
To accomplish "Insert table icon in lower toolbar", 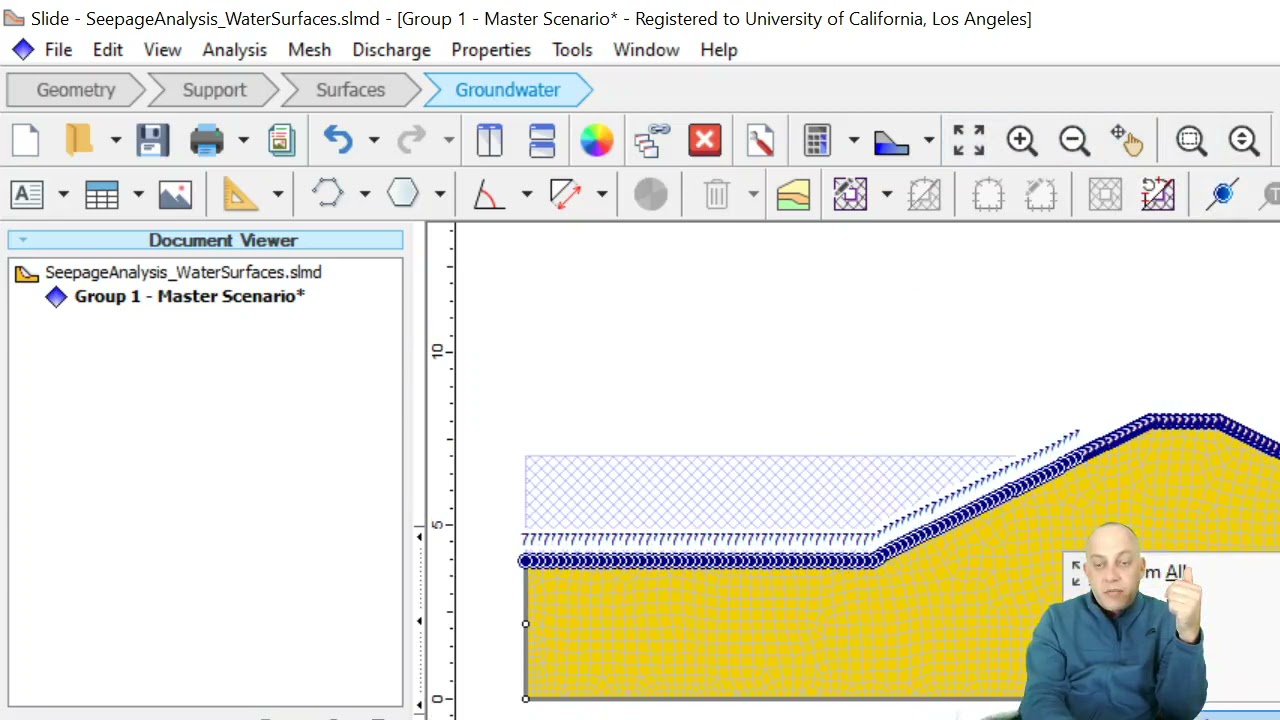I will (102, 194).
